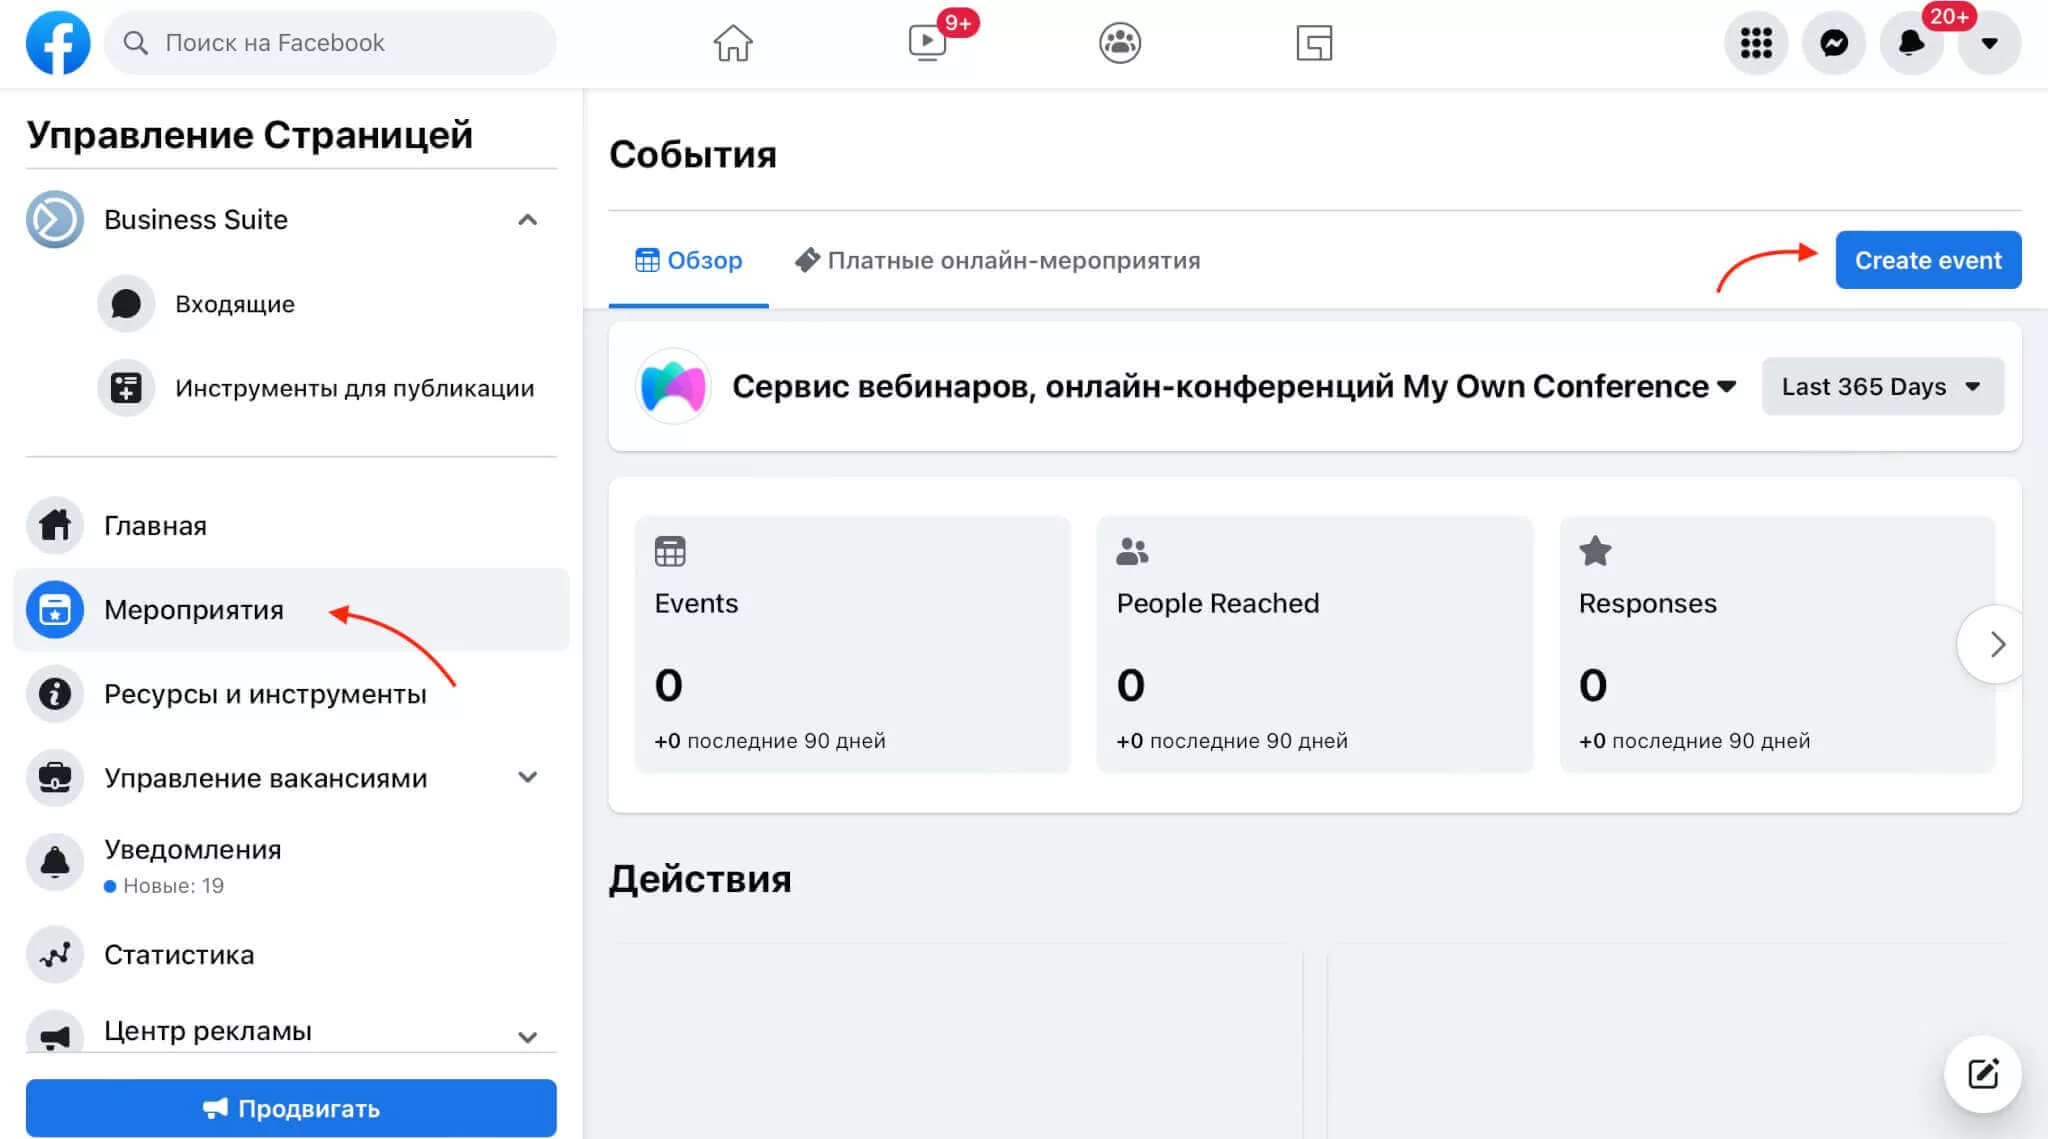Open Статистика in the left sidebar
This screenshot has height=1139, width=2048.
[178, 954]
